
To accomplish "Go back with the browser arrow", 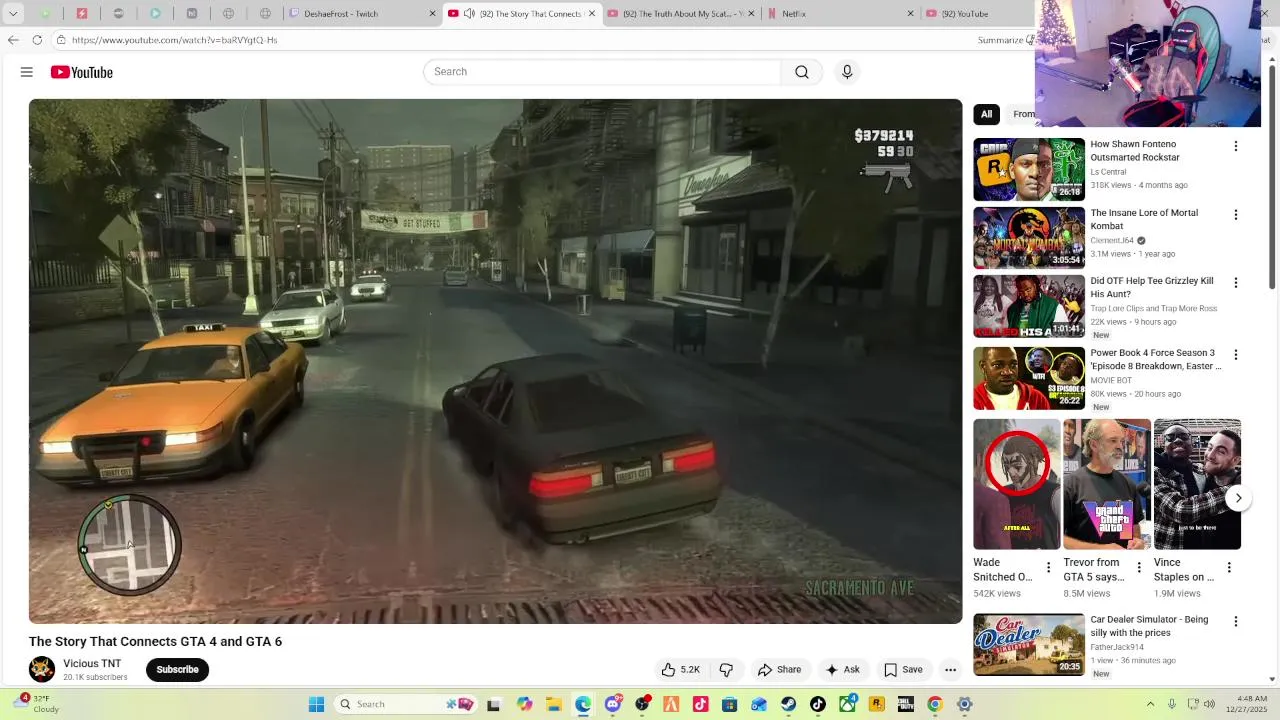I will point(13,40).
